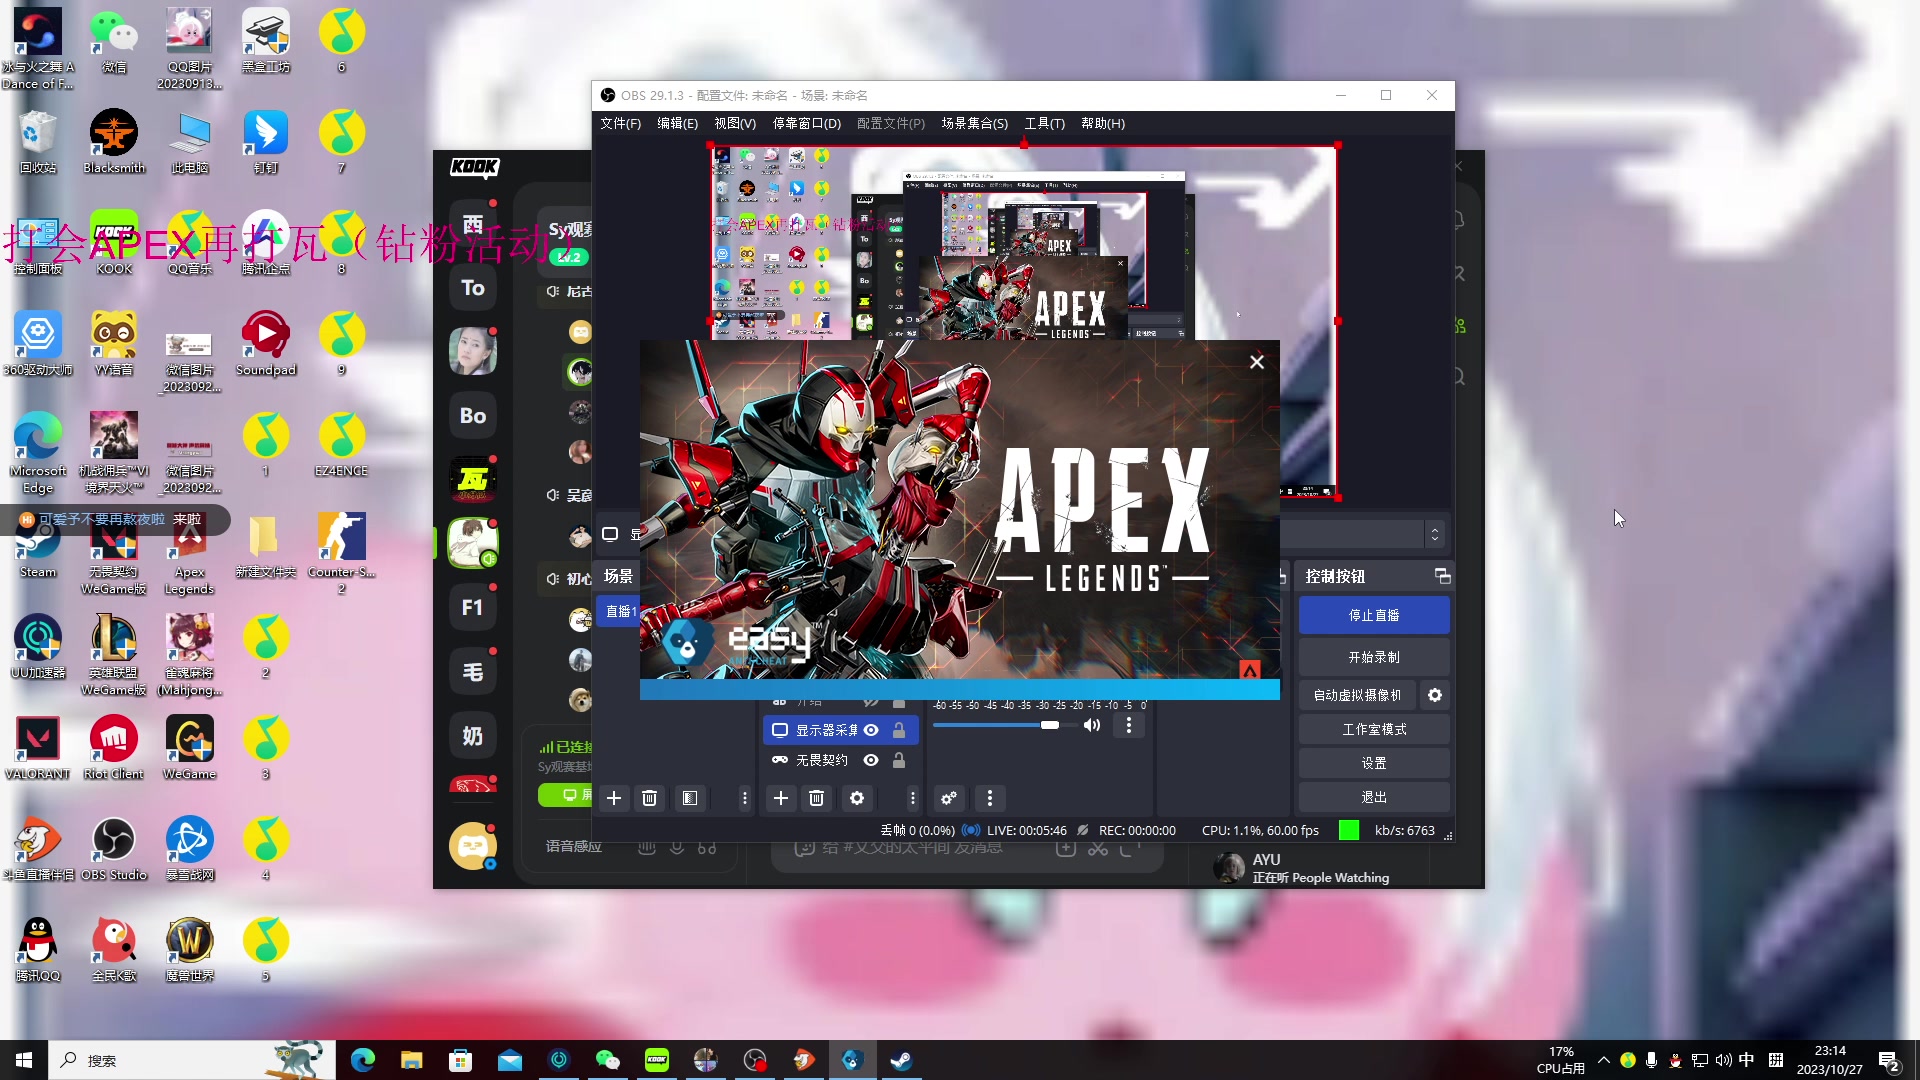1920x1080 pixels.
Task: Close the Apex Legends splash overlay
Action: (1257, 362)
